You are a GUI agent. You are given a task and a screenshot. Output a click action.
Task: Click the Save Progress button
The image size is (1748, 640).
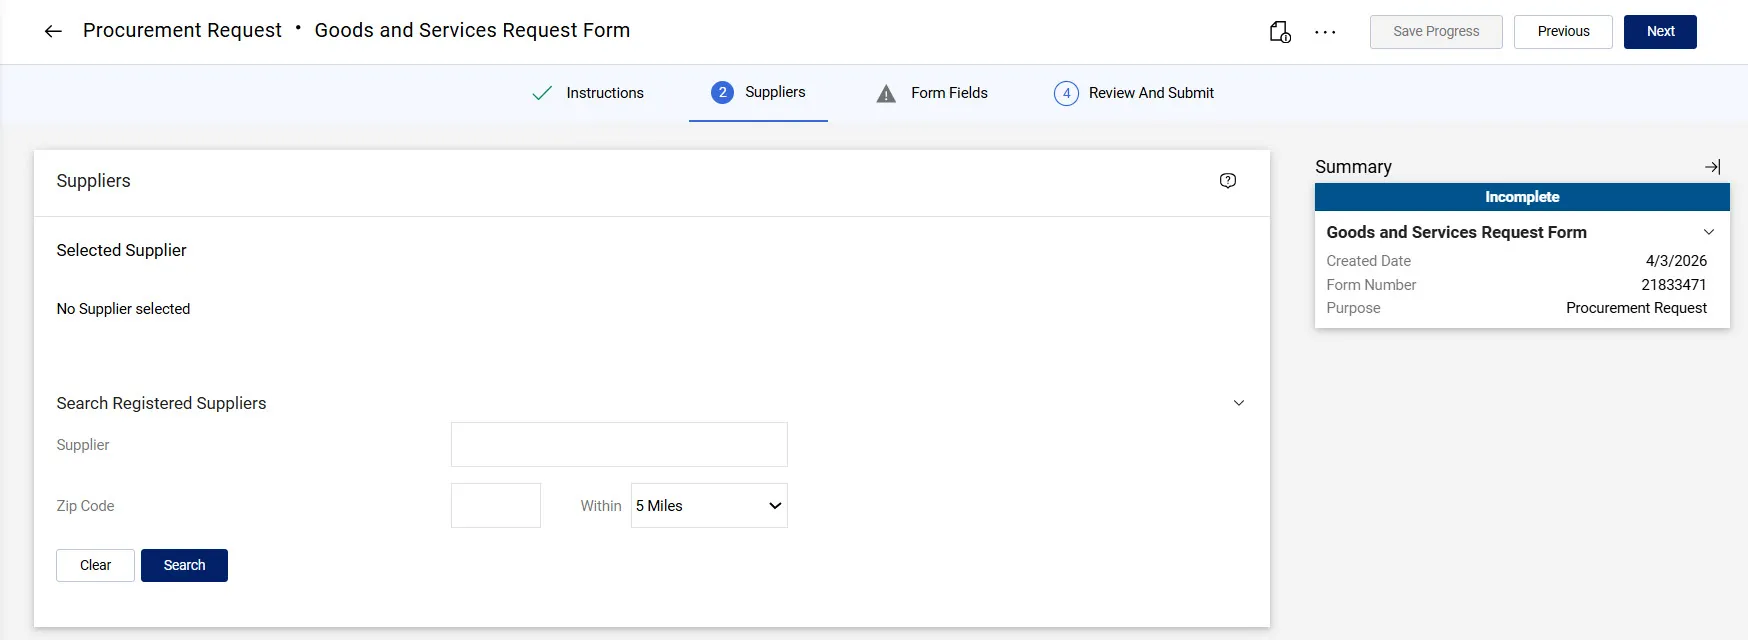pos(1436,32)
